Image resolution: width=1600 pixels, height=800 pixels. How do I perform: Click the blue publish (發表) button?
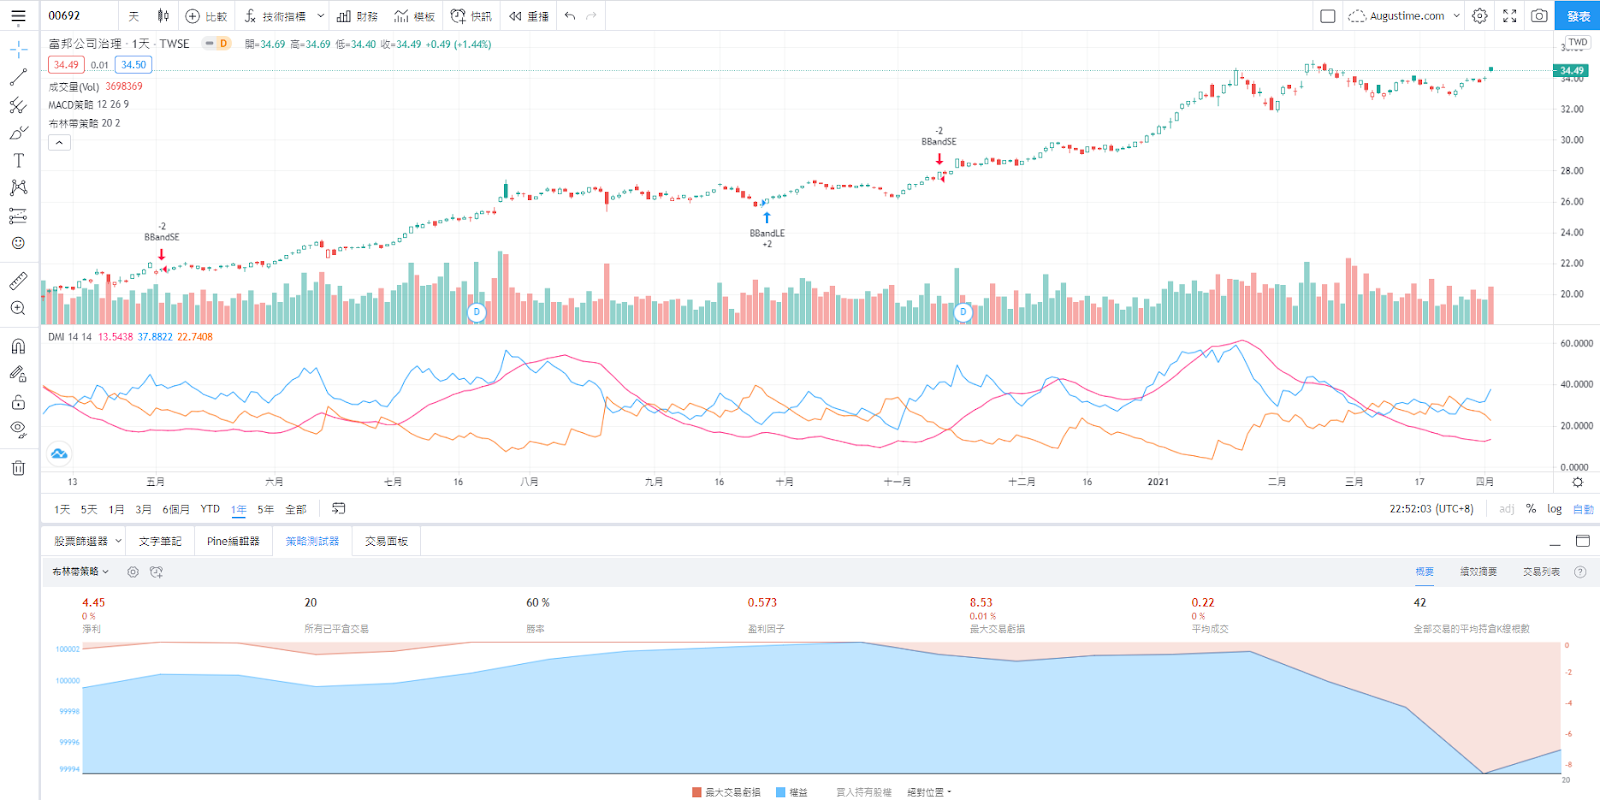pyautogui.click(x=1578, y=16)
